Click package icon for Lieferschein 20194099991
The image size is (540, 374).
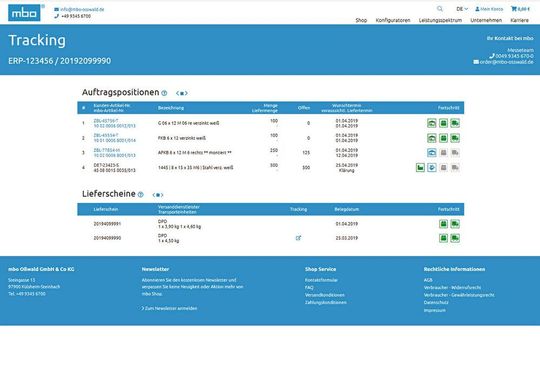point(444,224)
